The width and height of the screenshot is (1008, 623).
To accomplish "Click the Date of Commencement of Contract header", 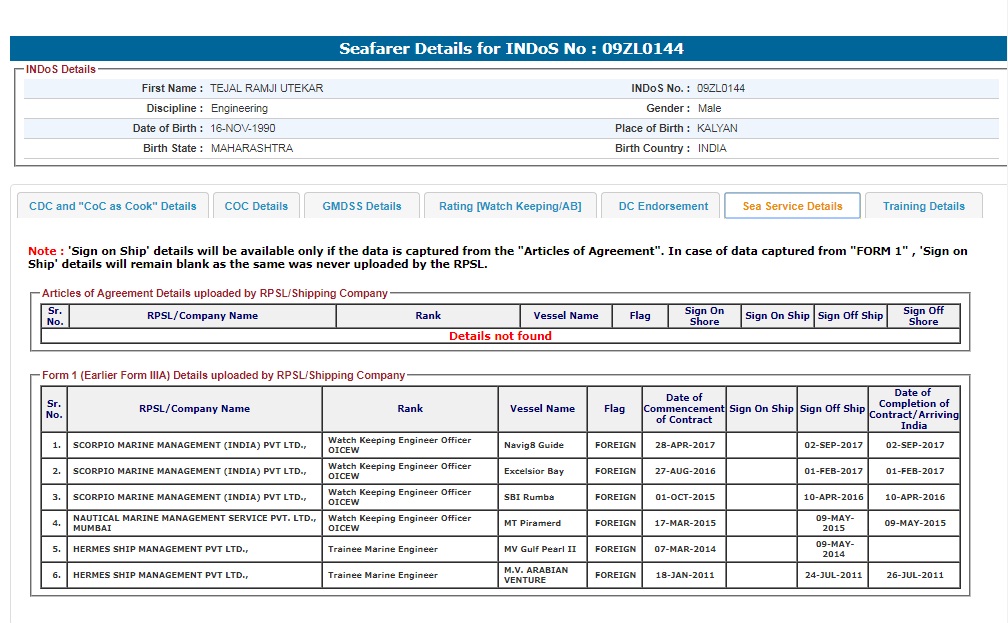I will point(684,409).
